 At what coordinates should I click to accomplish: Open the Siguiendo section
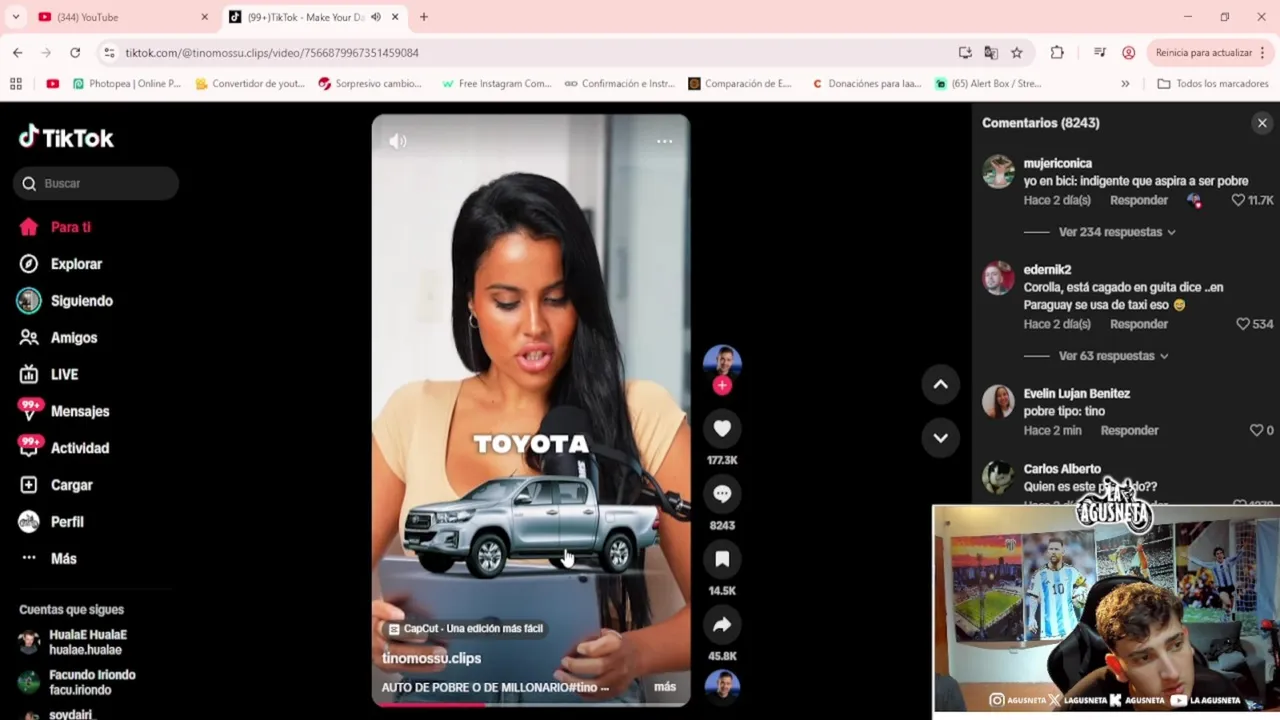tap(67, 301)
